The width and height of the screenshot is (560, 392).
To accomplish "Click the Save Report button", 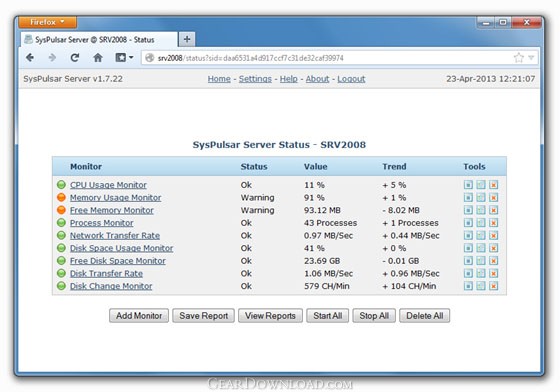I will click(x=204, y=316).
